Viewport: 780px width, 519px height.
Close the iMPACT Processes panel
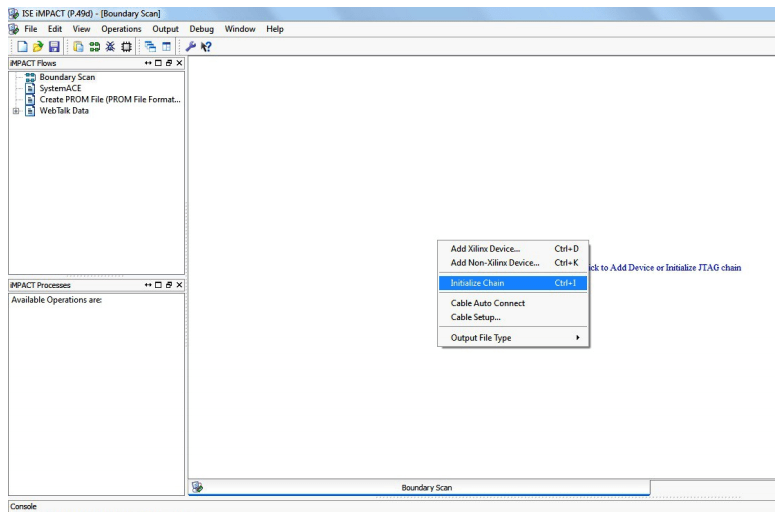179,285
